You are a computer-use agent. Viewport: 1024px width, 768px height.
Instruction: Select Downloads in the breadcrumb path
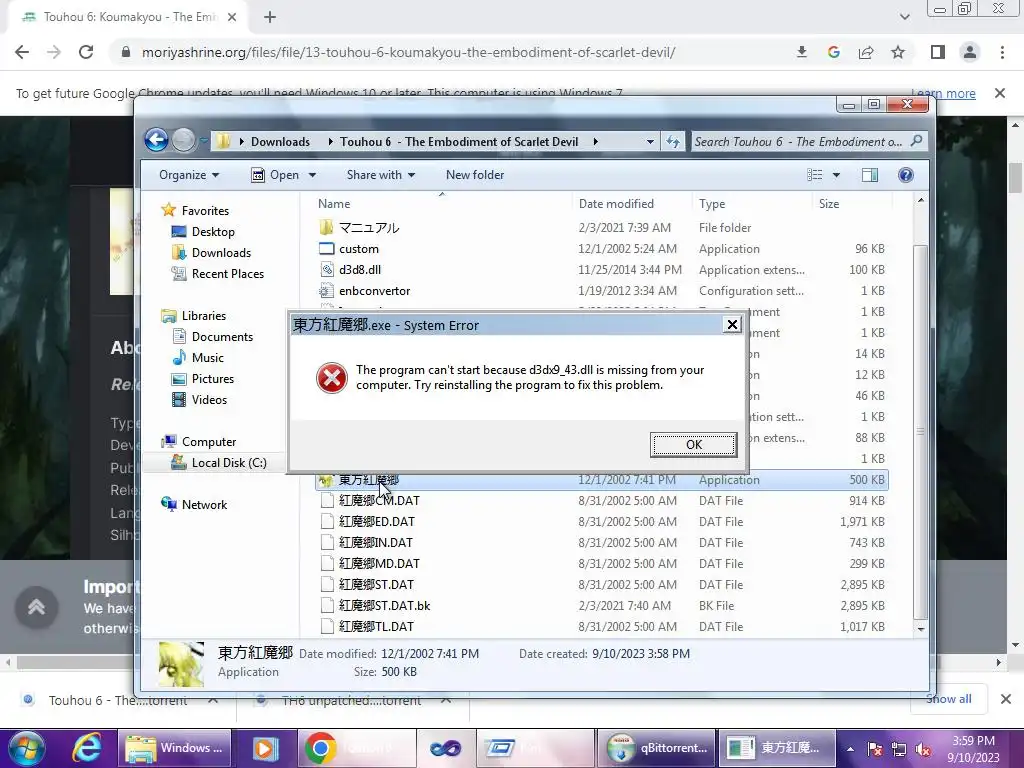coord(280,142)
